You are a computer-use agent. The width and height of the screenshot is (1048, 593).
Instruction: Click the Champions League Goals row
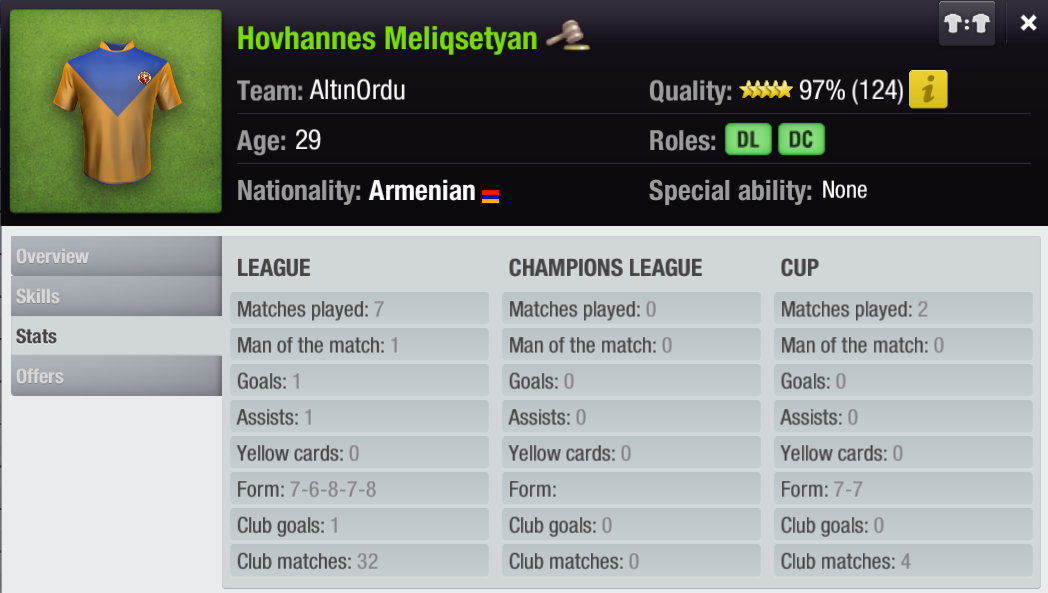631,381
